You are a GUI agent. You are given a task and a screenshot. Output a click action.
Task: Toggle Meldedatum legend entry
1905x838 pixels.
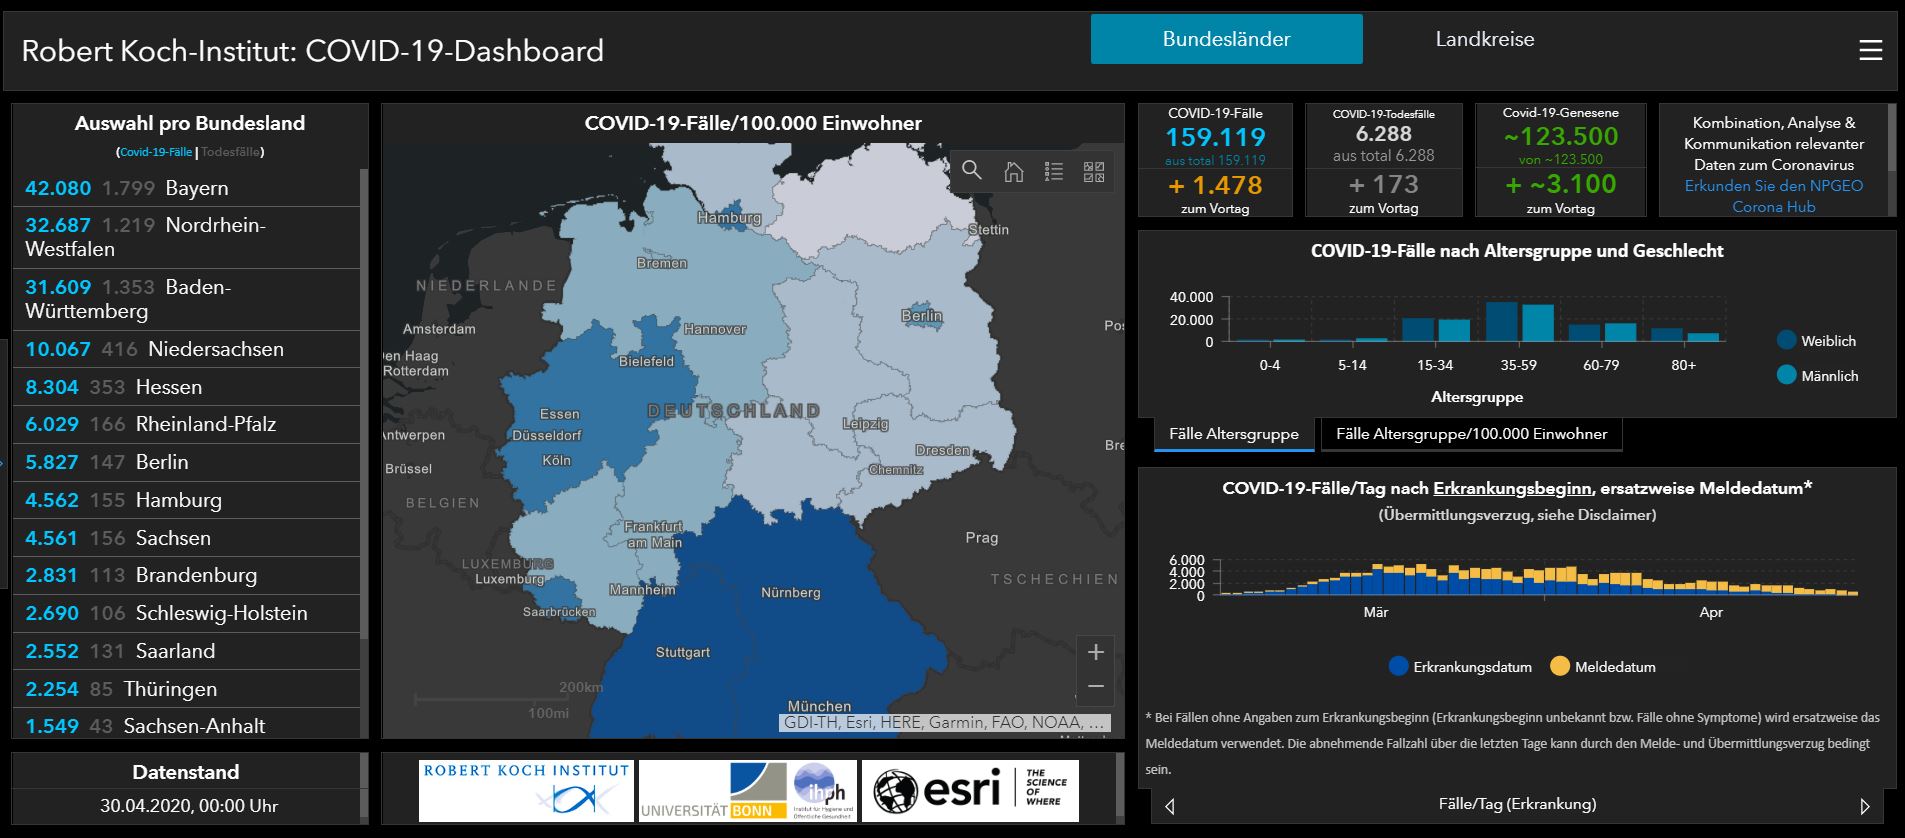1603,667
